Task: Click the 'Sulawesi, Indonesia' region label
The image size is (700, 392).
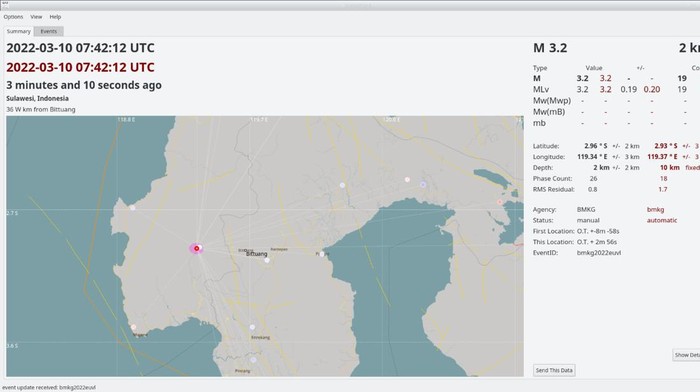Action: coord(38,99)
